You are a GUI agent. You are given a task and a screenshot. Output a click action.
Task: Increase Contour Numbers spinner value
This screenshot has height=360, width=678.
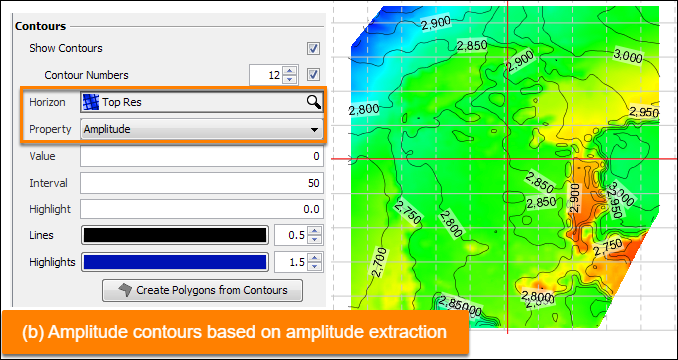tap(291, 71)
